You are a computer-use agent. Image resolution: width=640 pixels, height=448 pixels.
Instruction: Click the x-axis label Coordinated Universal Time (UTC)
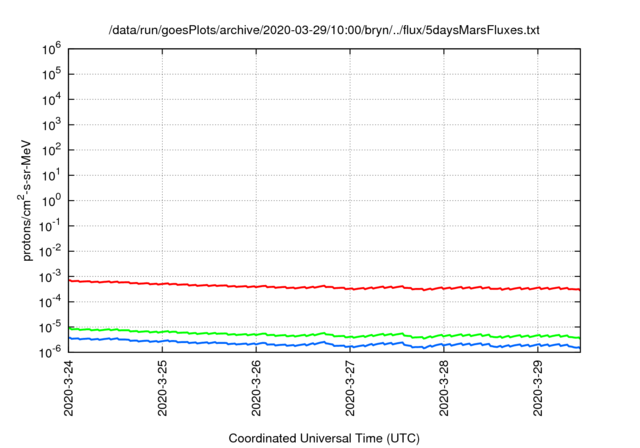(324, 438)
